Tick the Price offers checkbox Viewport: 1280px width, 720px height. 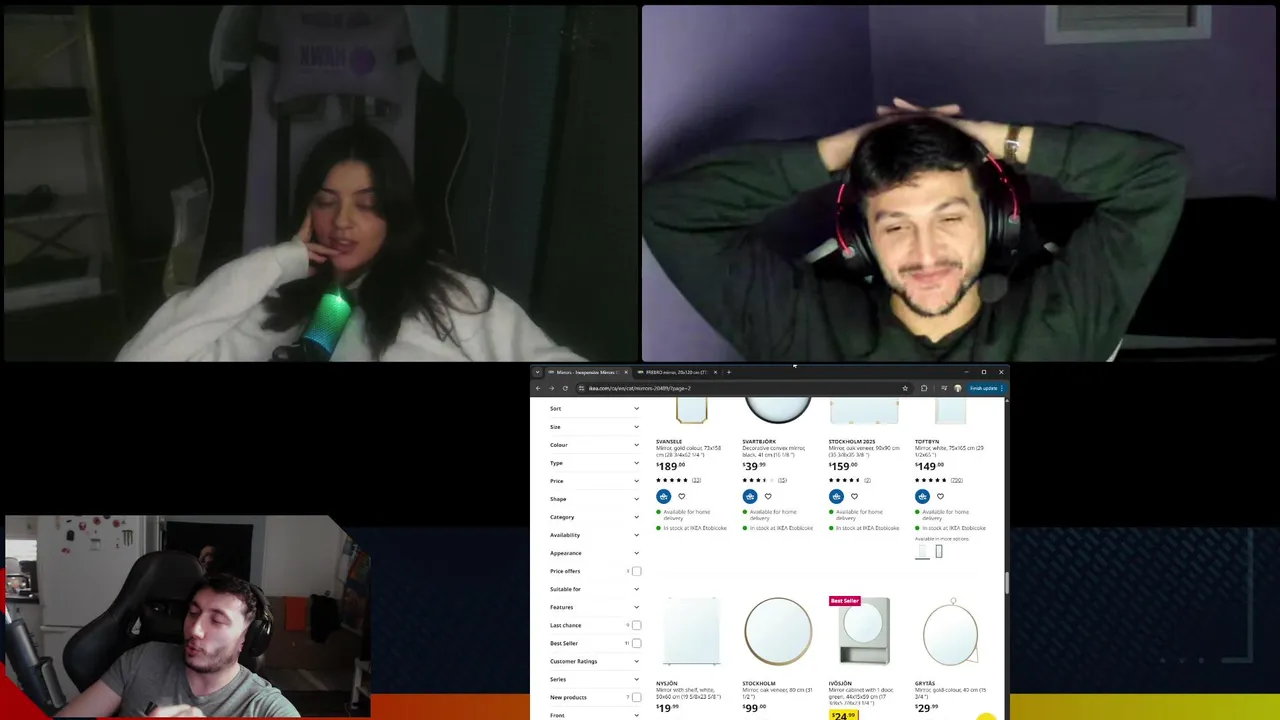point(636,571)
